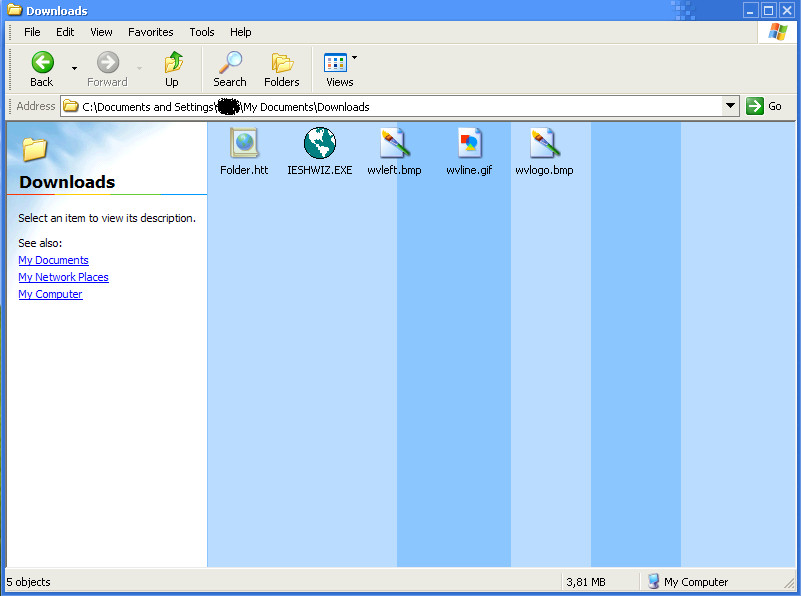Go up one folder level
Screen dimensions: 802x596
172,69
